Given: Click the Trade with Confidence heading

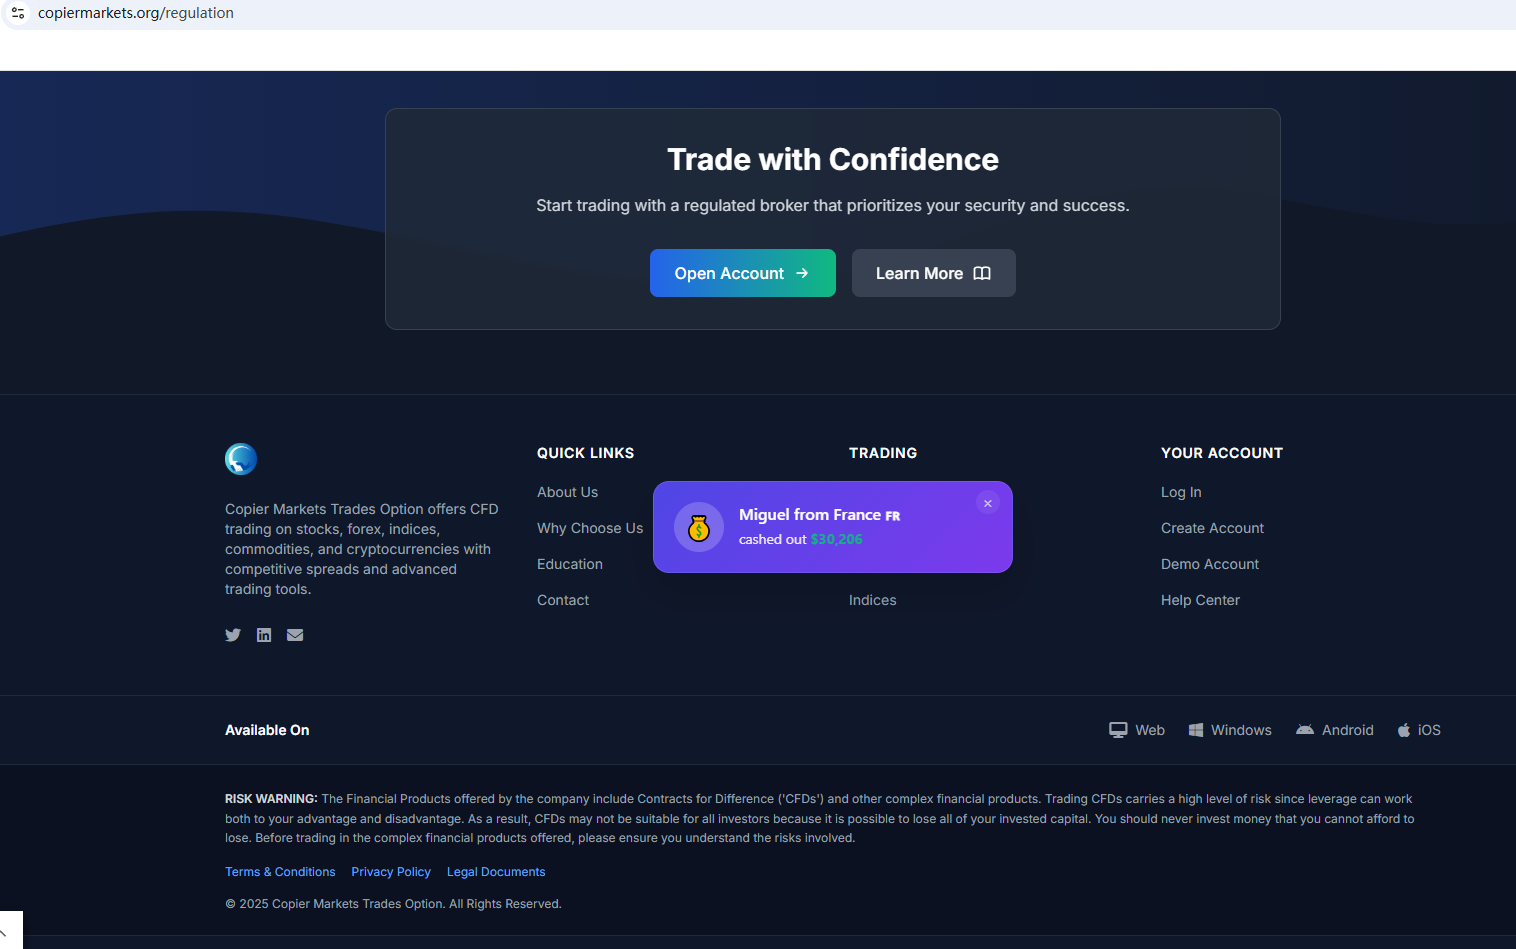Looking at the screenshot, I should click(833, 159).
